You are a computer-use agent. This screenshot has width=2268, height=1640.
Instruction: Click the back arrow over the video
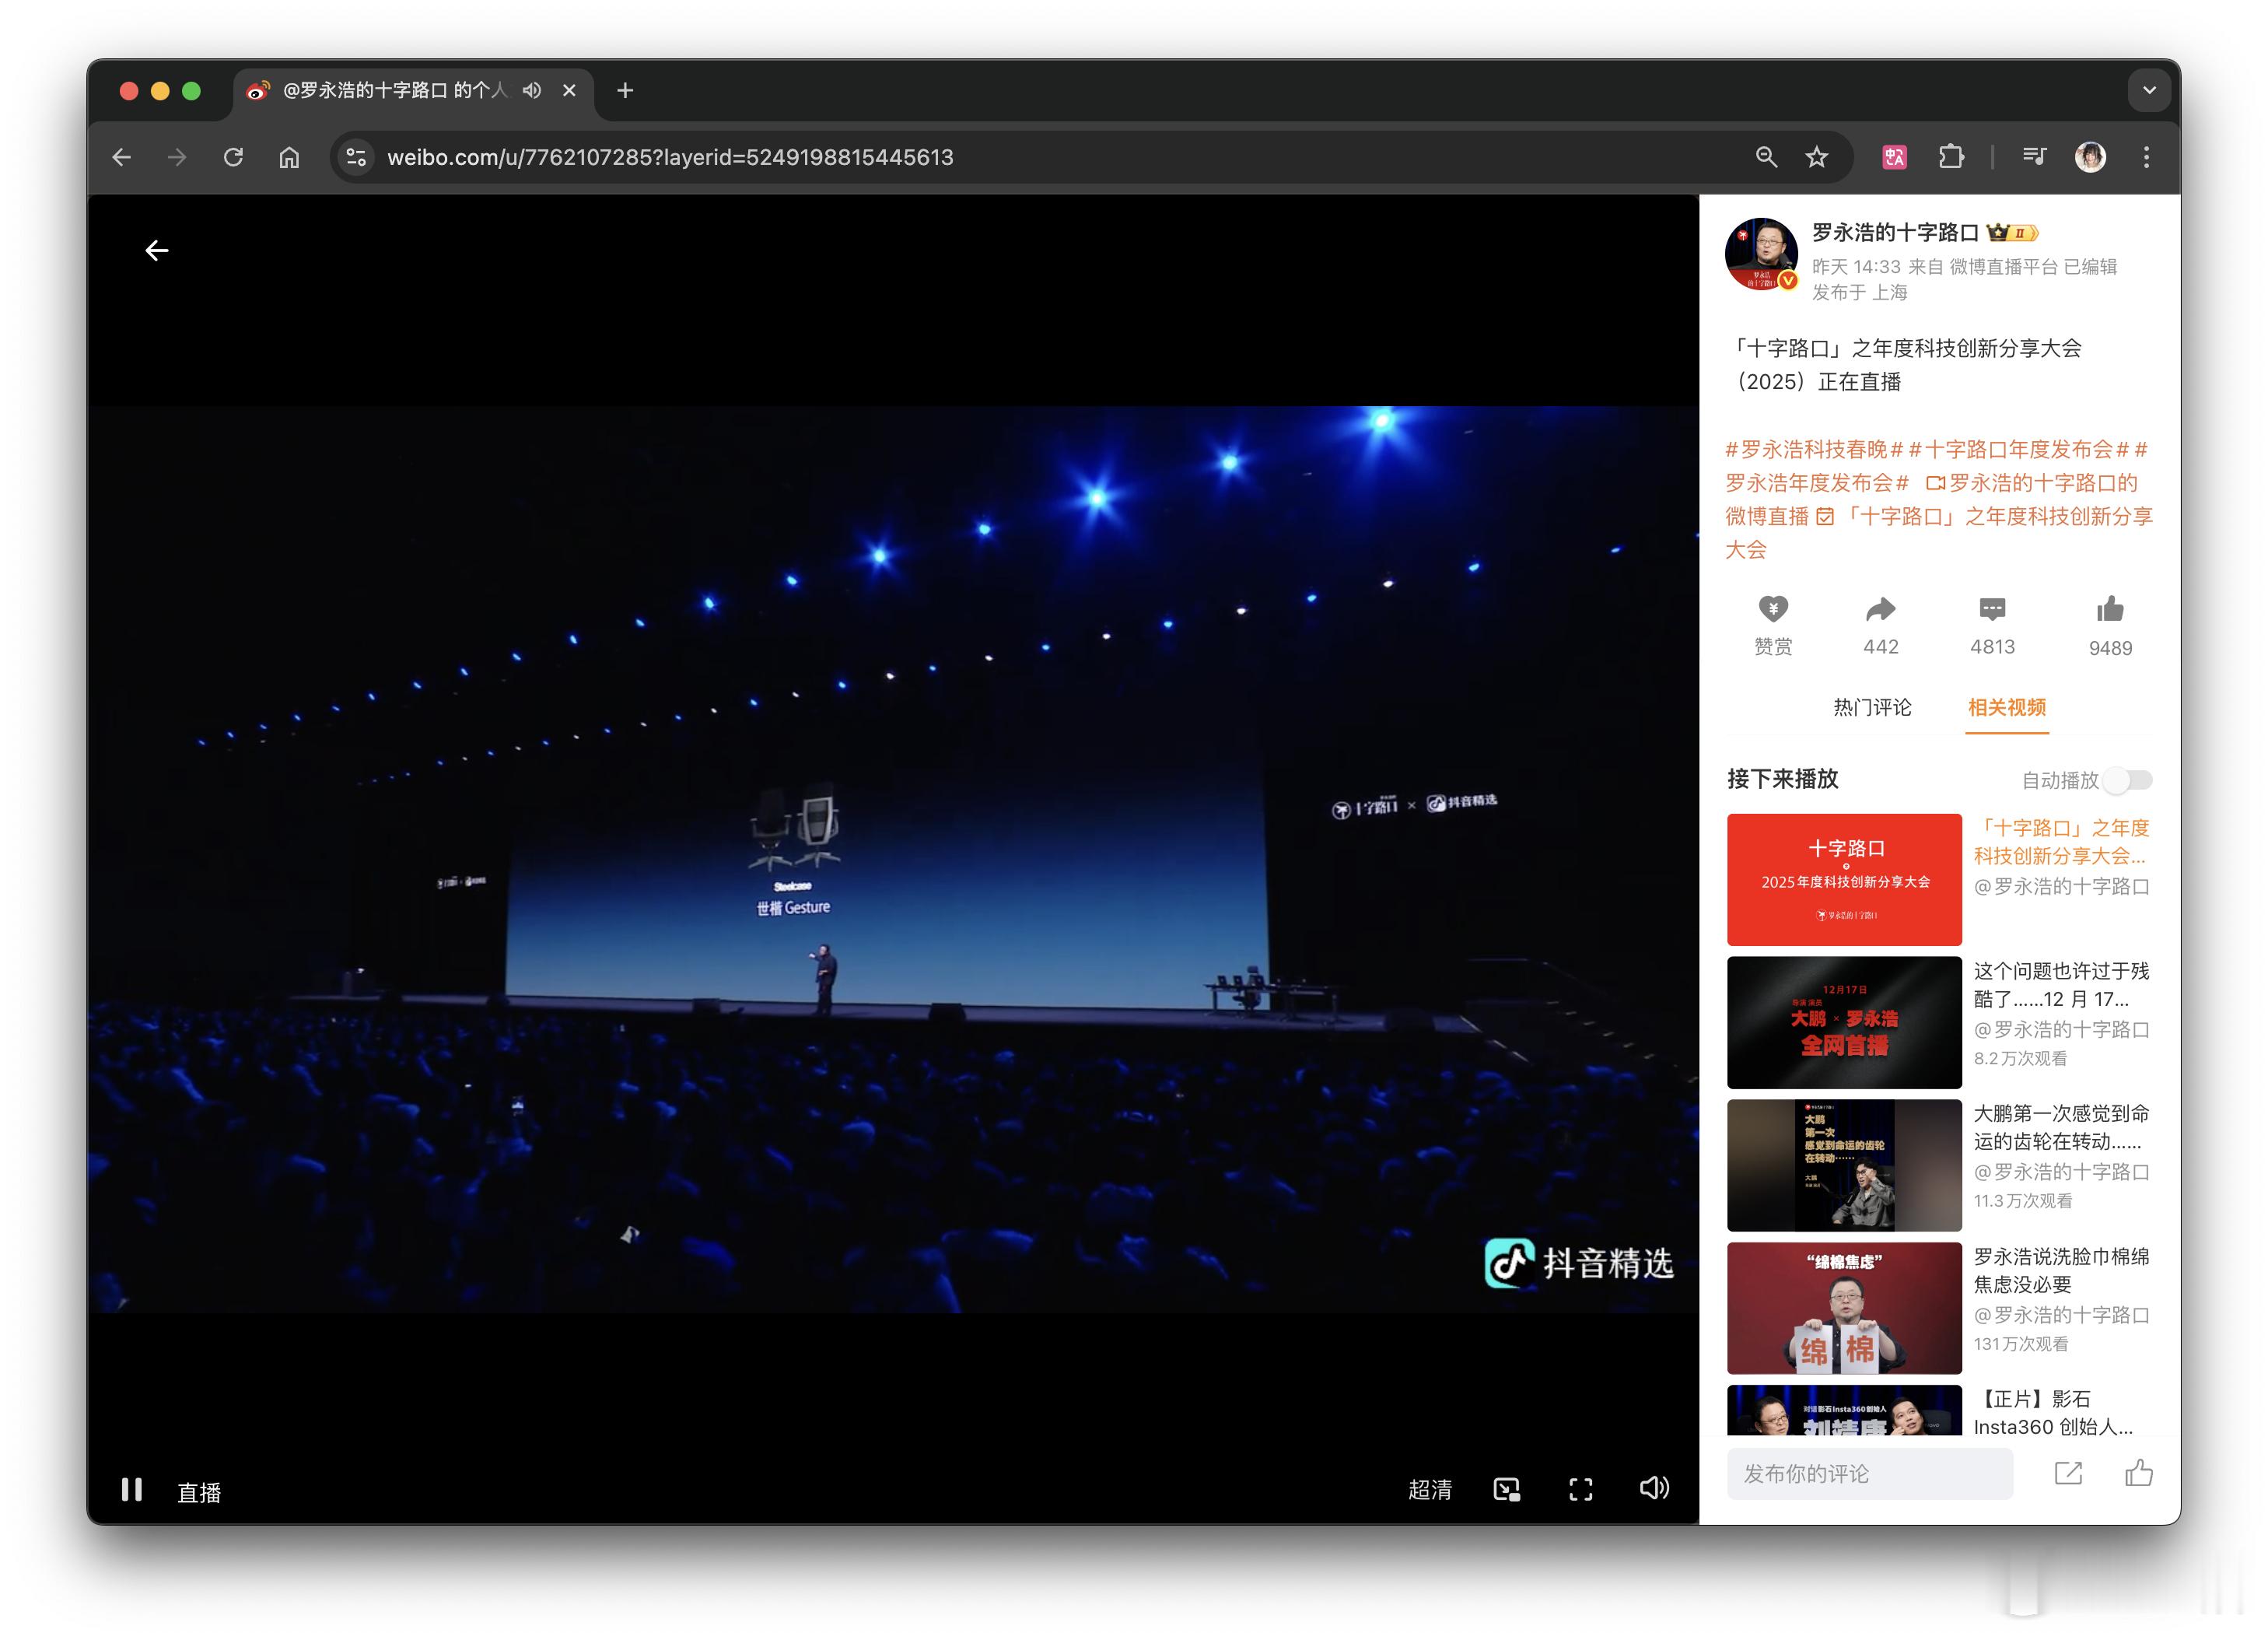tap(157, 251)
